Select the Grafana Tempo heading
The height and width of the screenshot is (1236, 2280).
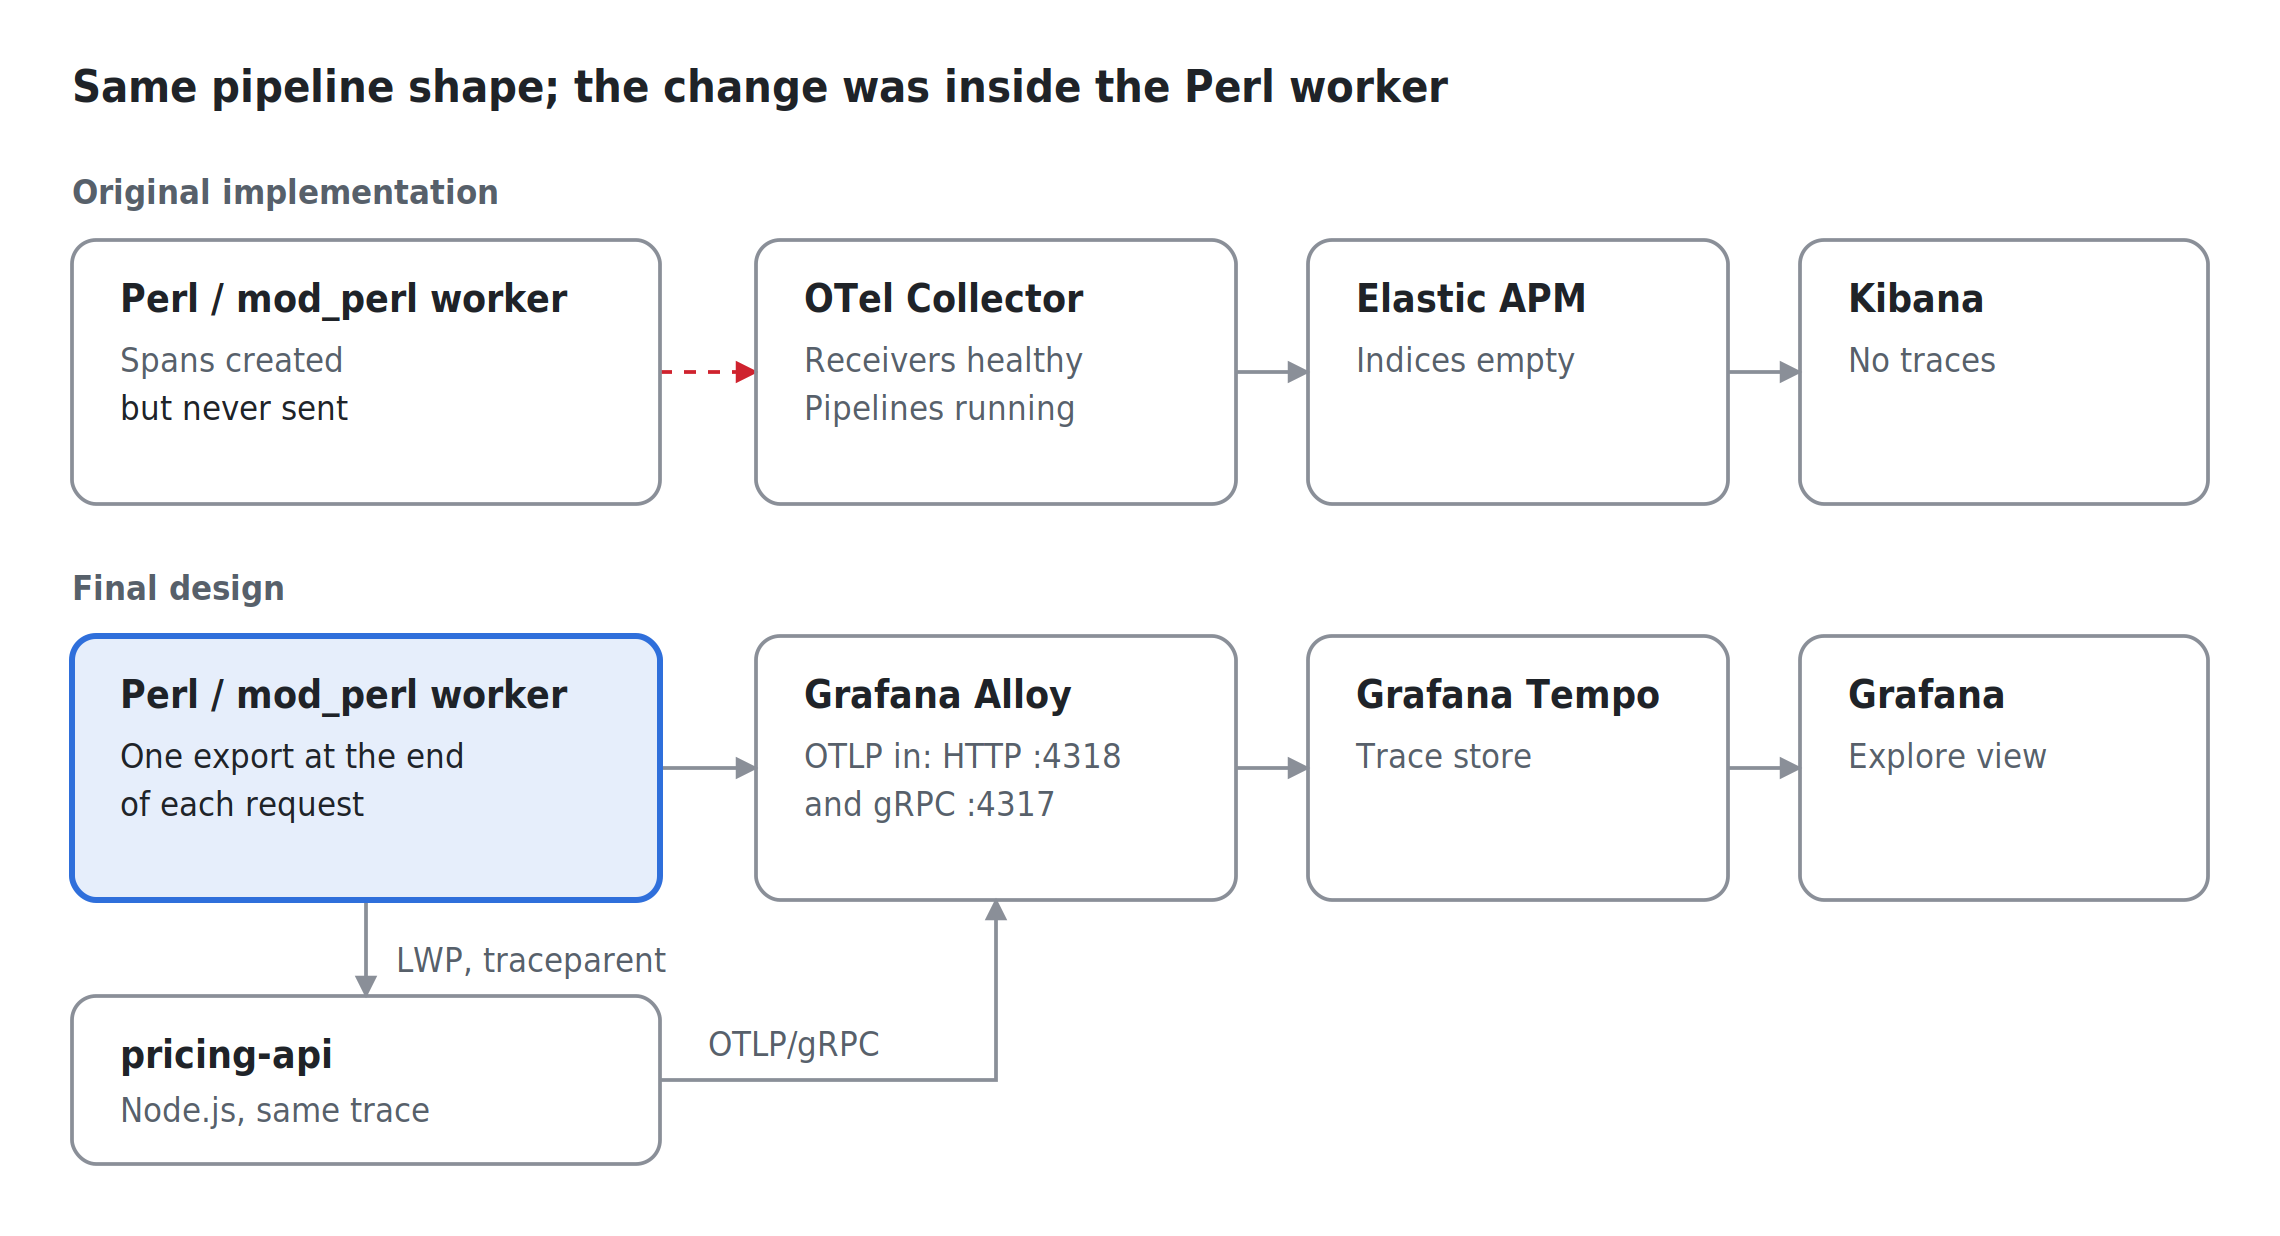(x=1507, y=694)
